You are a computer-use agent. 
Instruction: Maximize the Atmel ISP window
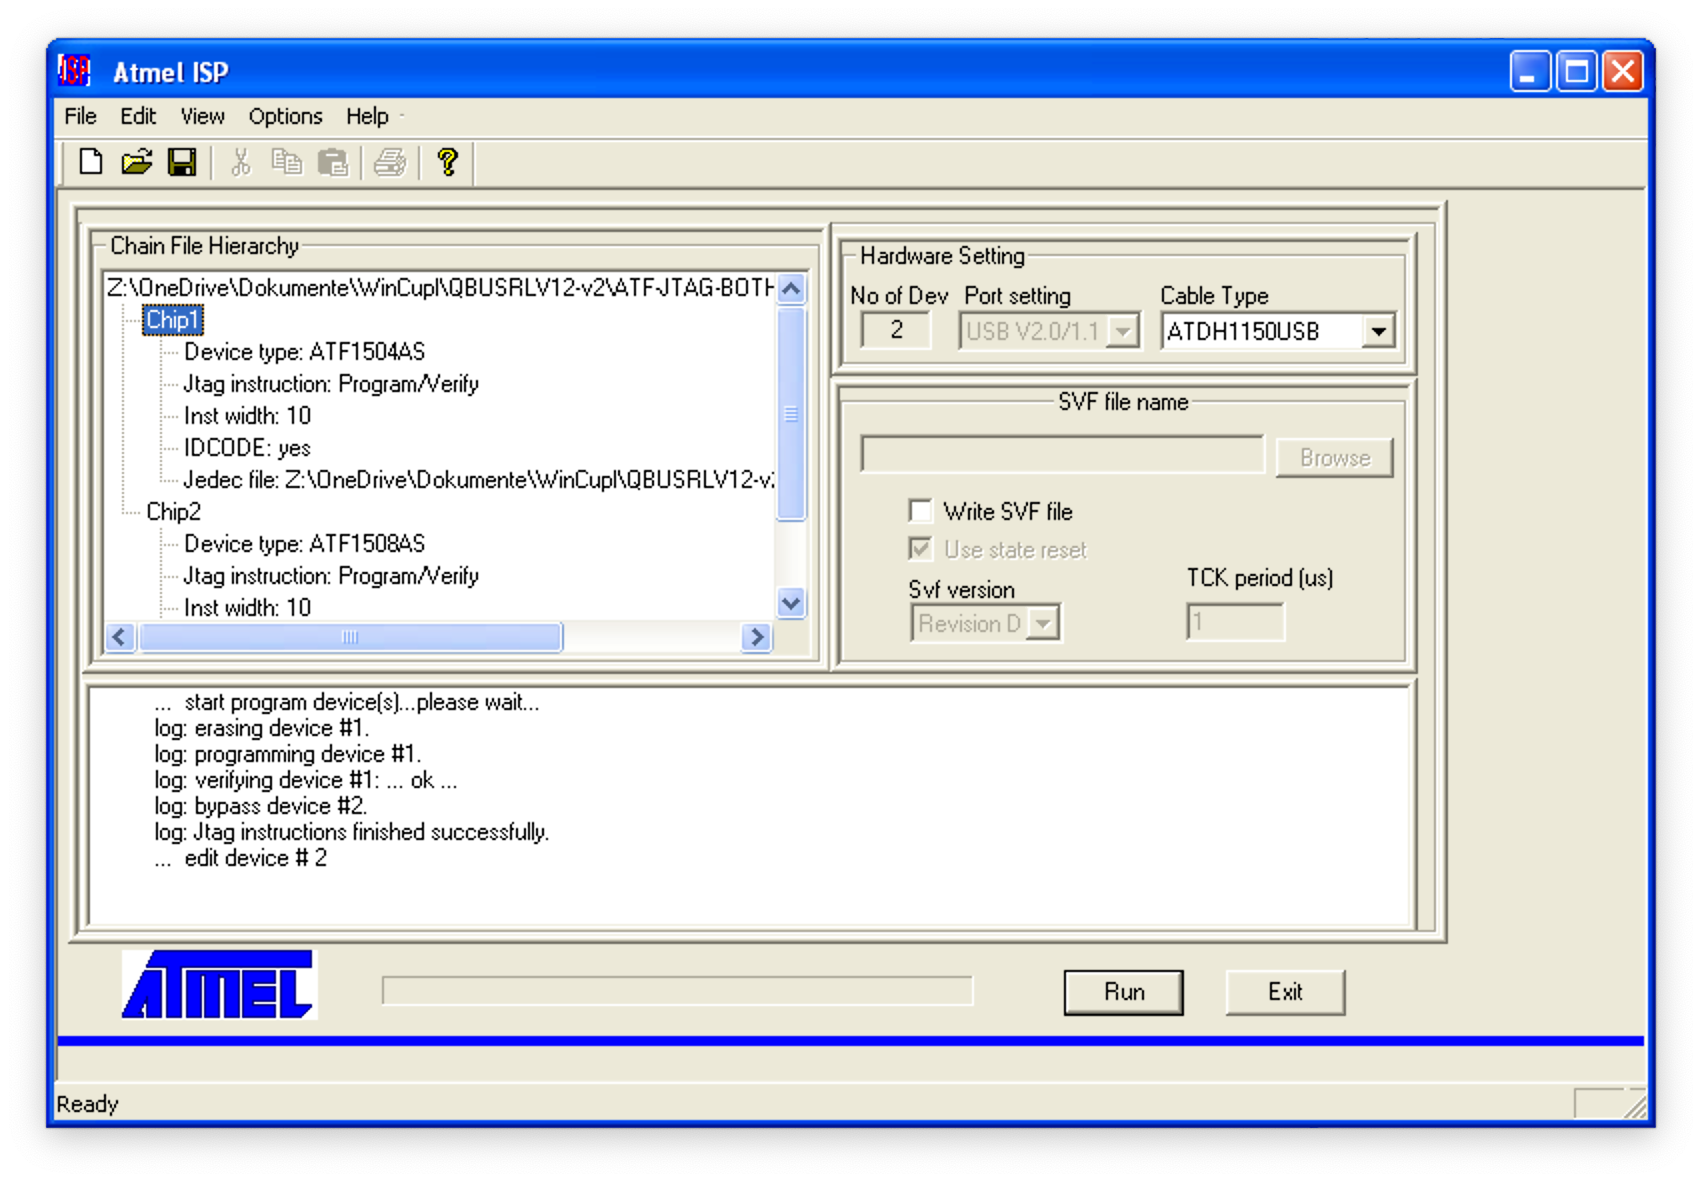pyautogui.click(x=1577, y=72)
